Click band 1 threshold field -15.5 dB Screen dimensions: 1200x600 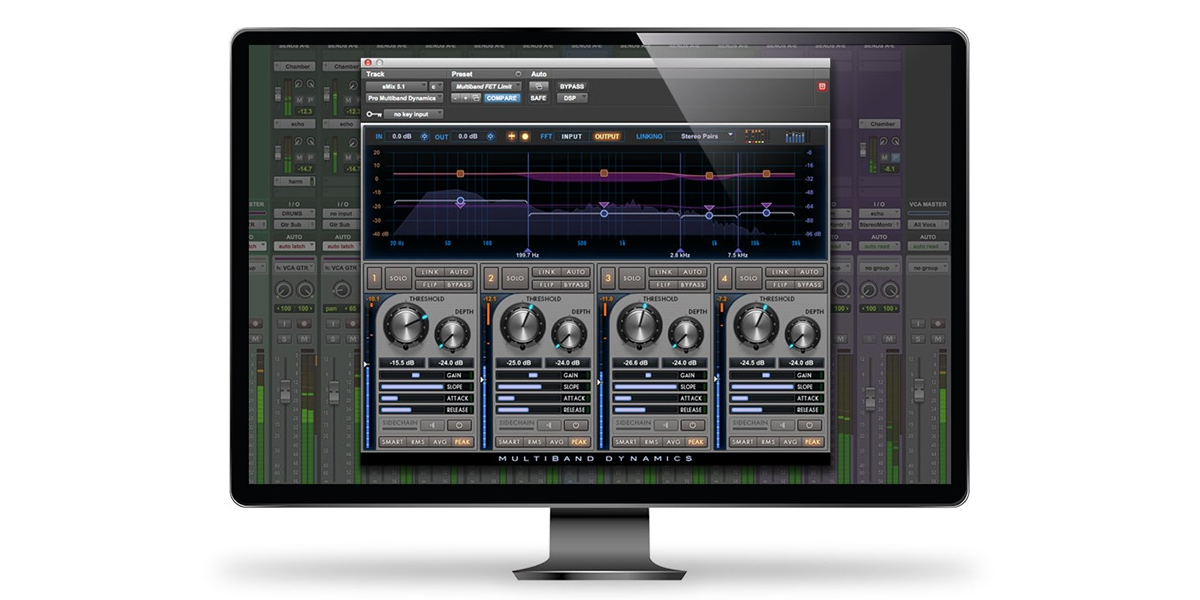[x=402, y=363]
